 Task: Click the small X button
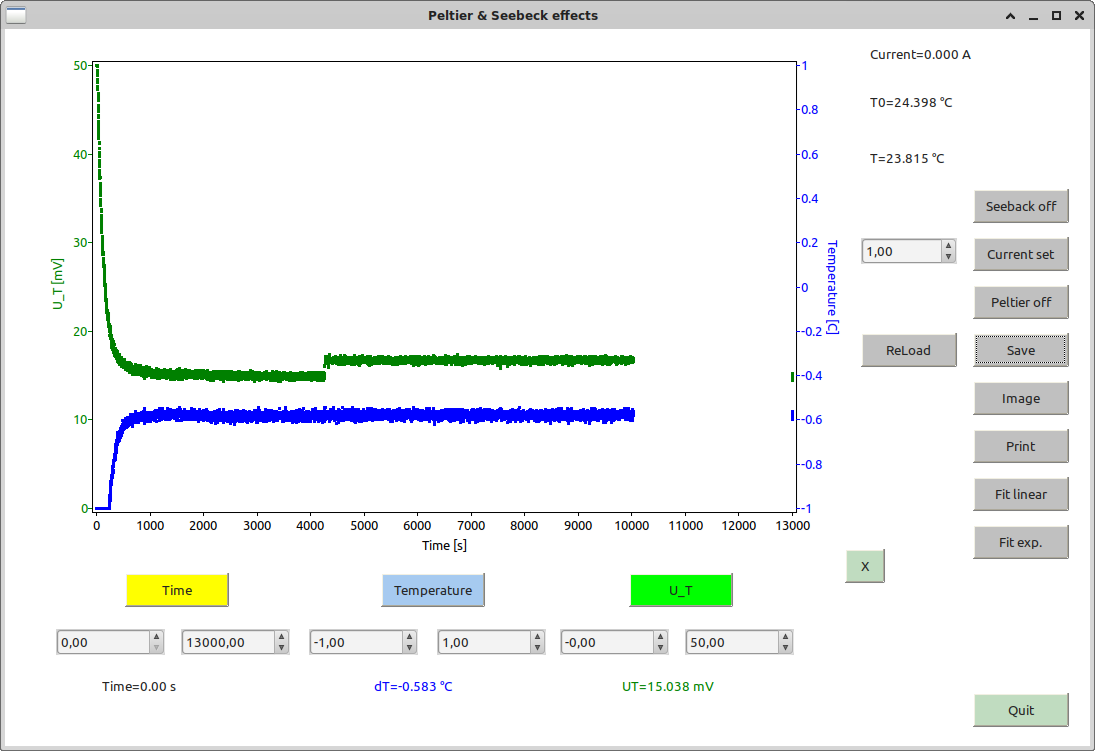click(865, 567)
